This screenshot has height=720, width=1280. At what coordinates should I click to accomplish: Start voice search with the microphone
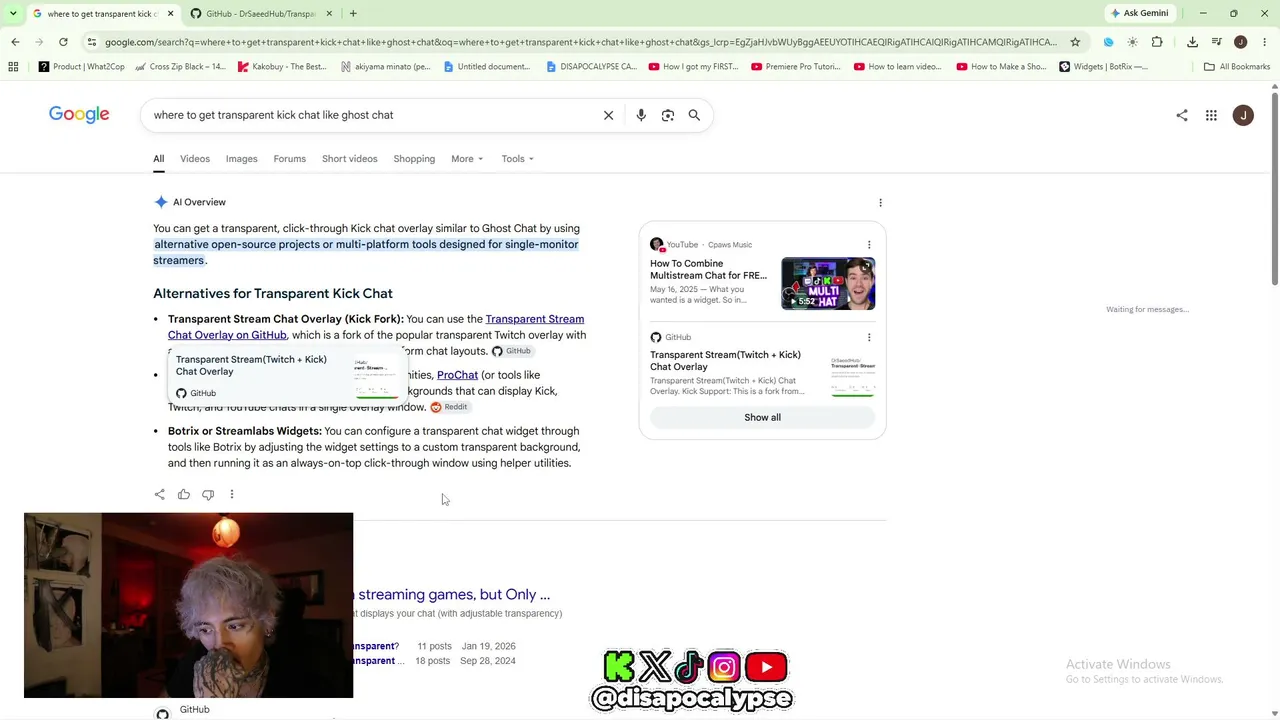(641, 115)
